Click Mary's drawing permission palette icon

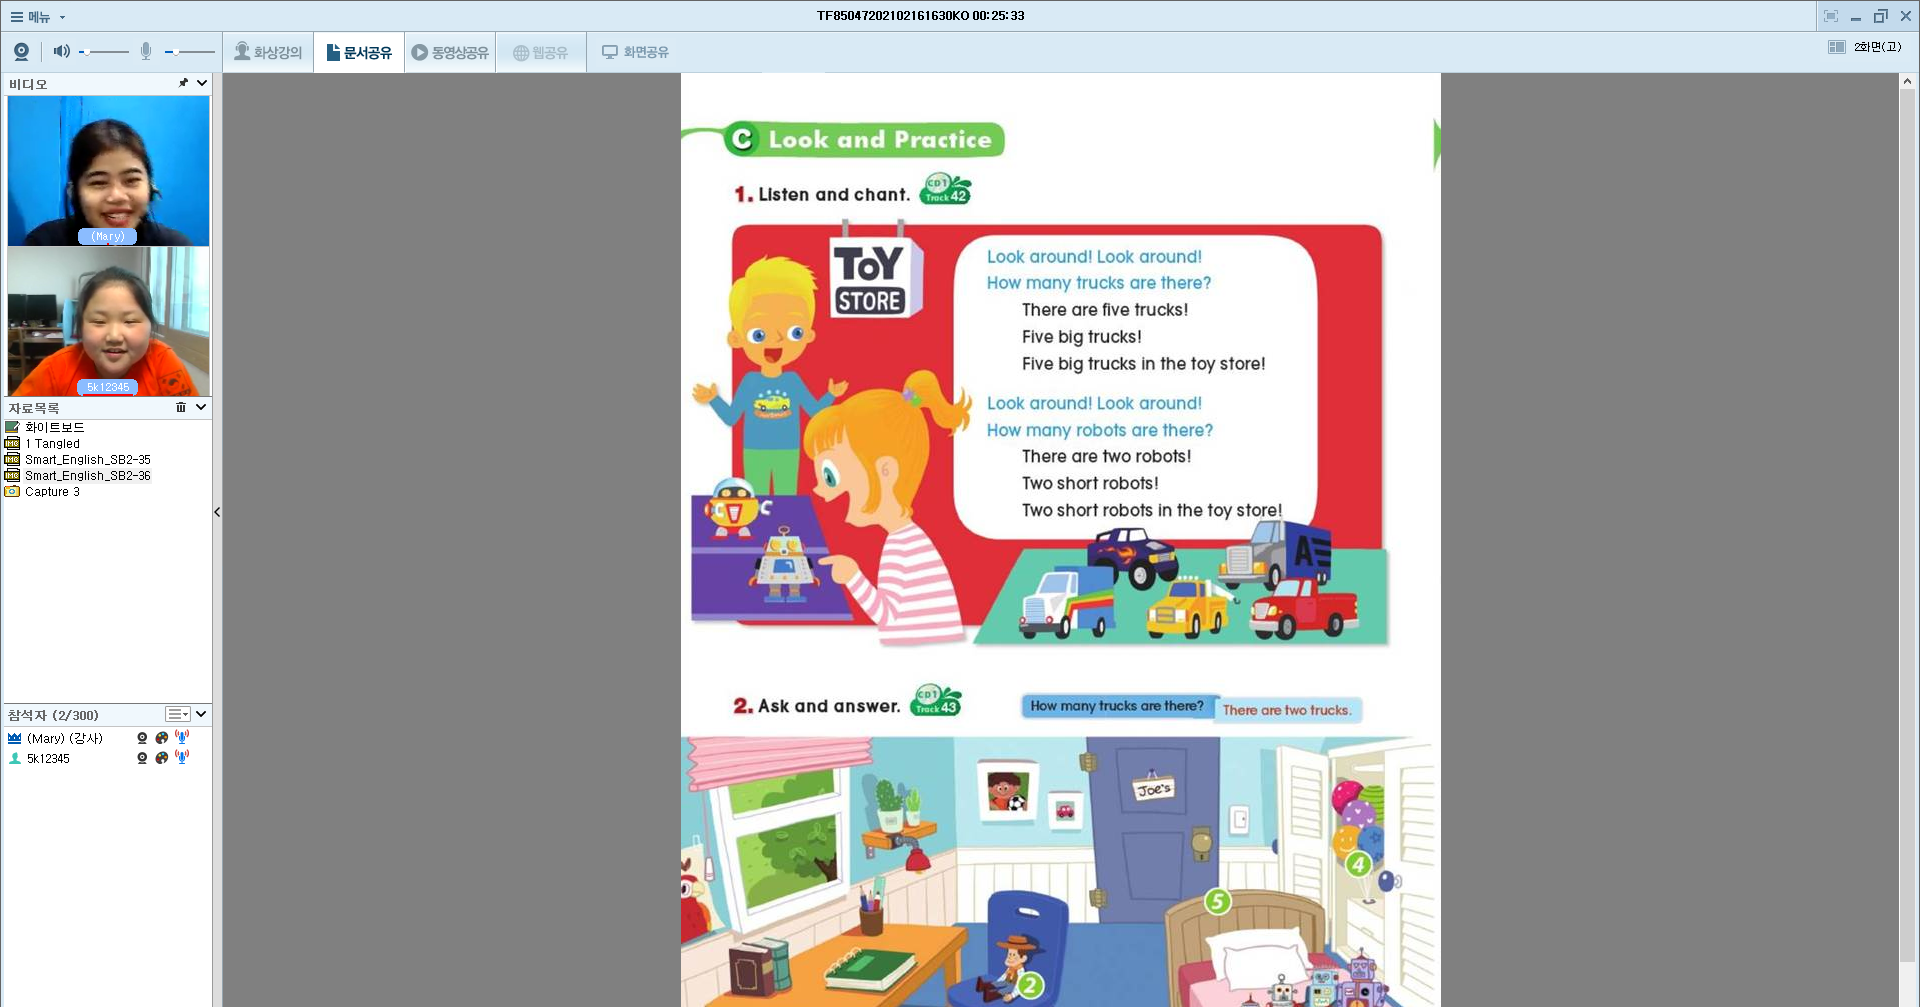162,738
